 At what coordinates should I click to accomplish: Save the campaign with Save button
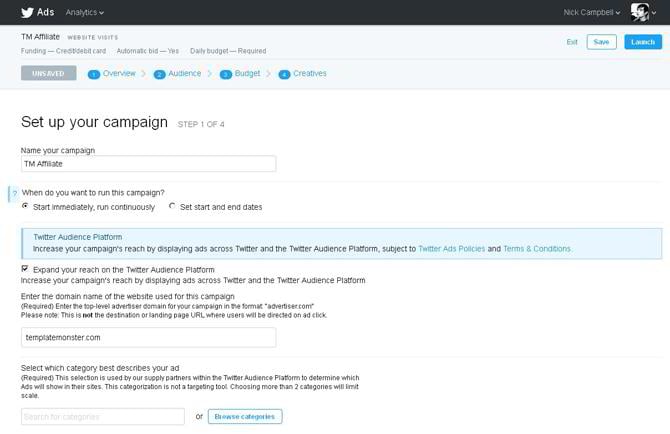(601, 42)
